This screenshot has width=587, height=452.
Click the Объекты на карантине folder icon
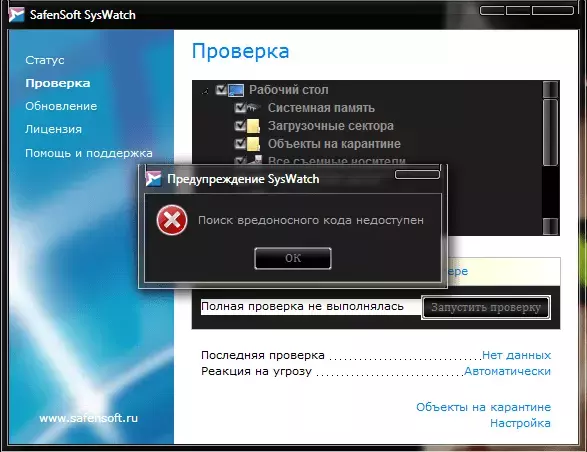253,144
